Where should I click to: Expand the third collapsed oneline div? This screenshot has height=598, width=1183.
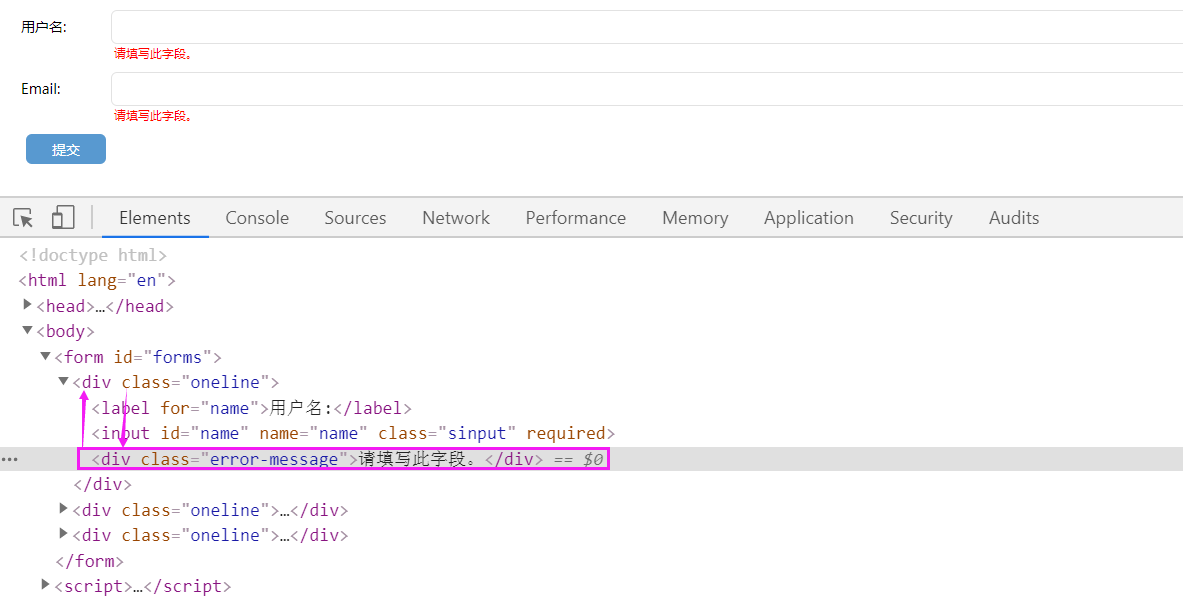pos(64,534)
